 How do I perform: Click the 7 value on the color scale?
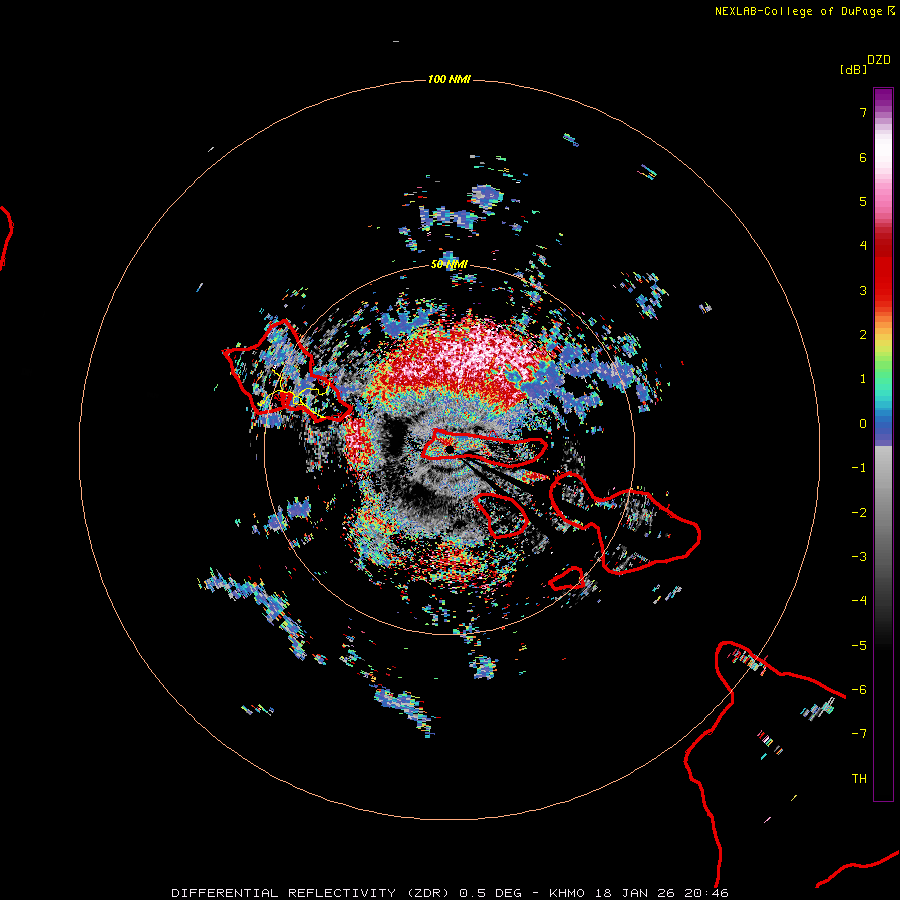[863, 112]
